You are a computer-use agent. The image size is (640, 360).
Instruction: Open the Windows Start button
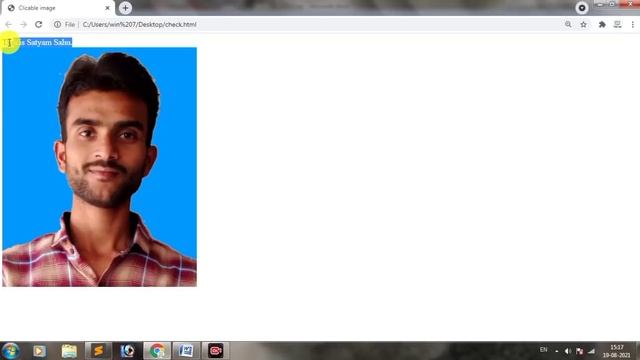pos(11,351)
